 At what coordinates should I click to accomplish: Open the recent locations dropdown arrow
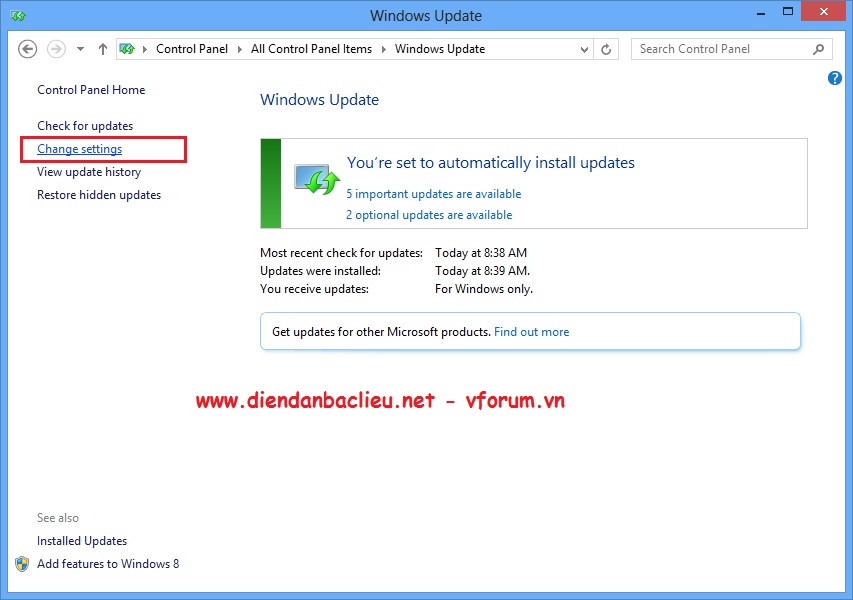81,49
